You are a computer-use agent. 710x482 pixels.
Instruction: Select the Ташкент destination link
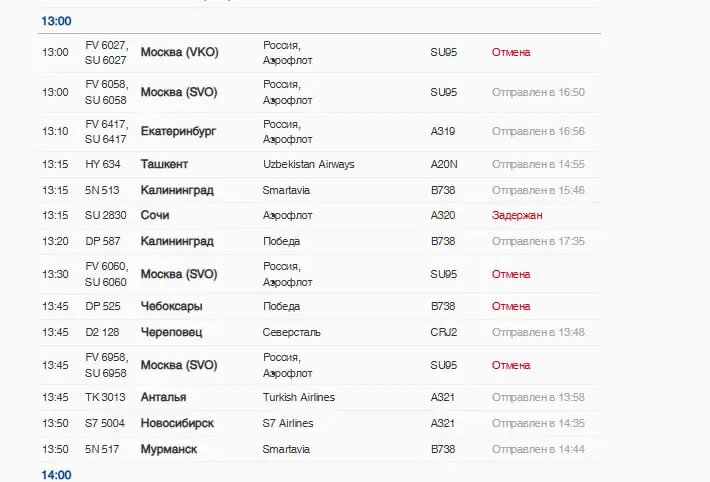click(164, 164)
